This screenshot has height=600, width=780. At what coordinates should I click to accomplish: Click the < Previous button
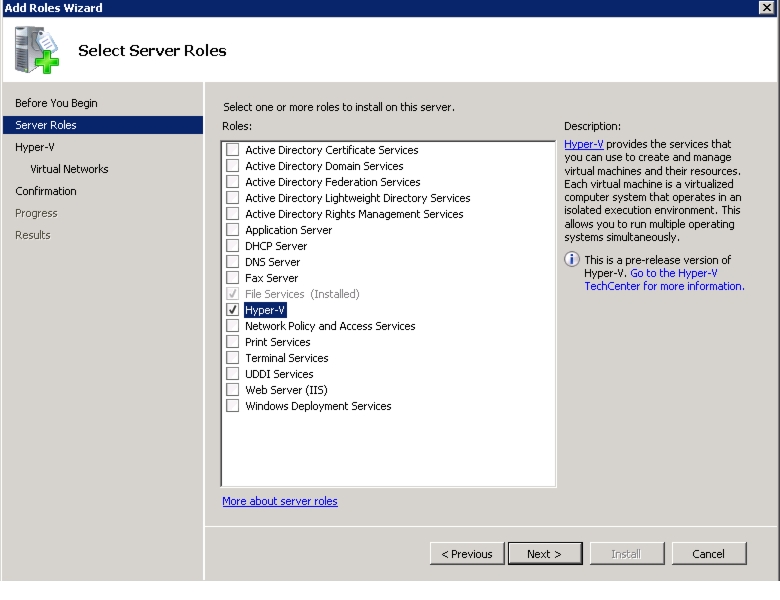point(467,554)
